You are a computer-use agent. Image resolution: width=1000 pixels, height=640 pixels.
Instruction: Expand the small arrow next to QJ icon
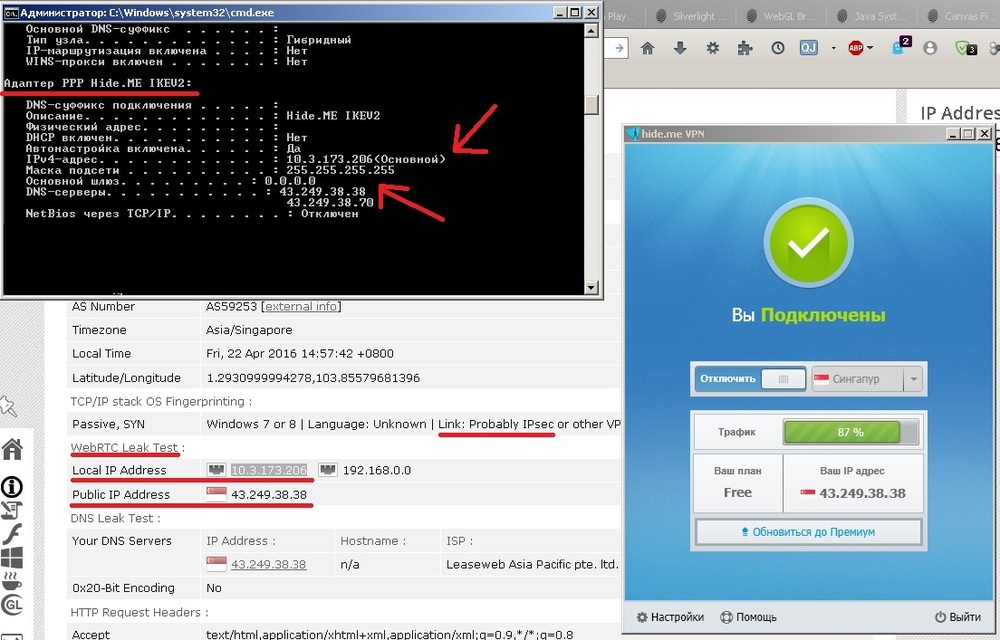833,48
